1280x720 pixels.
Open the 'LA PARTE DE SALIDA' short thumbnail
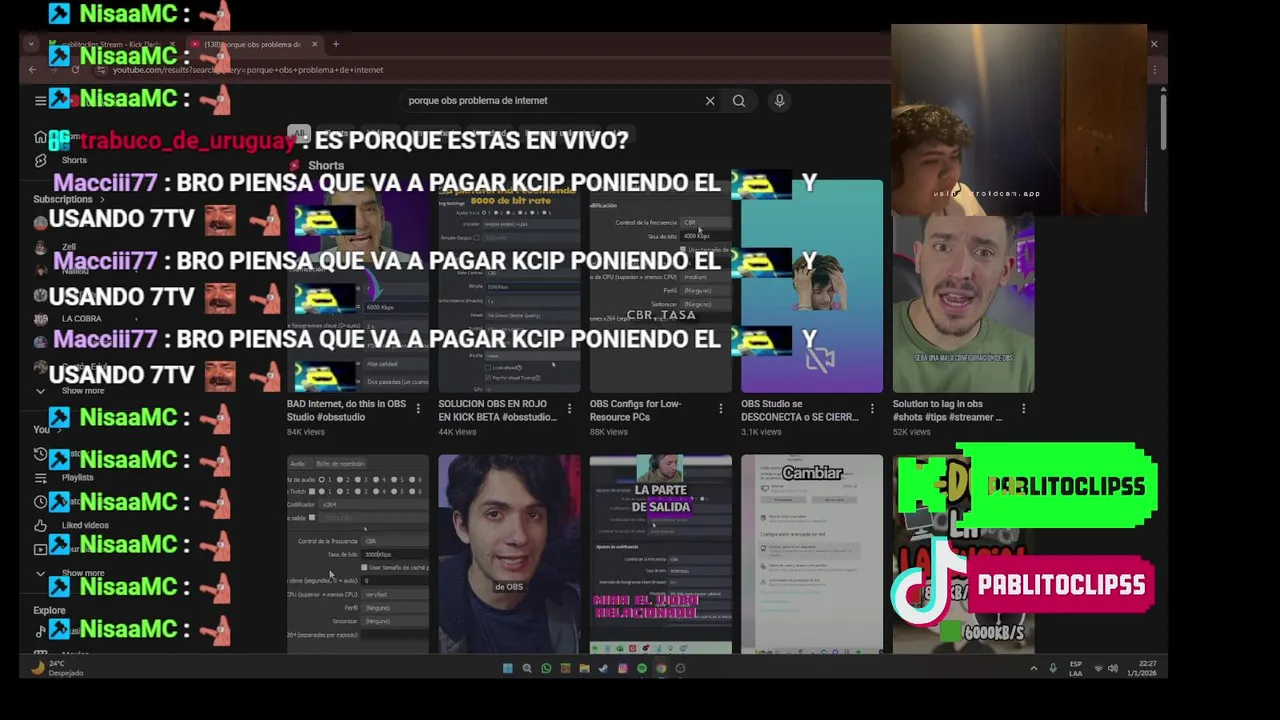tap(660, 554)
